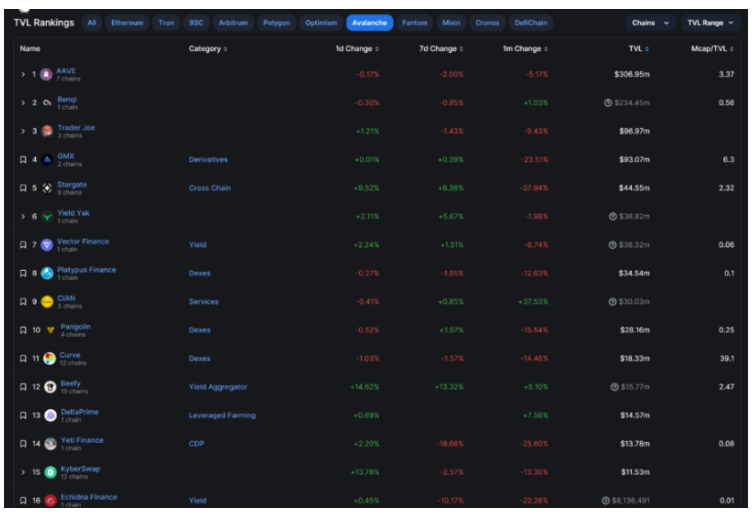756x516 pixels.
Task: Click the Pangolin logo icon
Action: pyautogui.click(x=51, y=330)
